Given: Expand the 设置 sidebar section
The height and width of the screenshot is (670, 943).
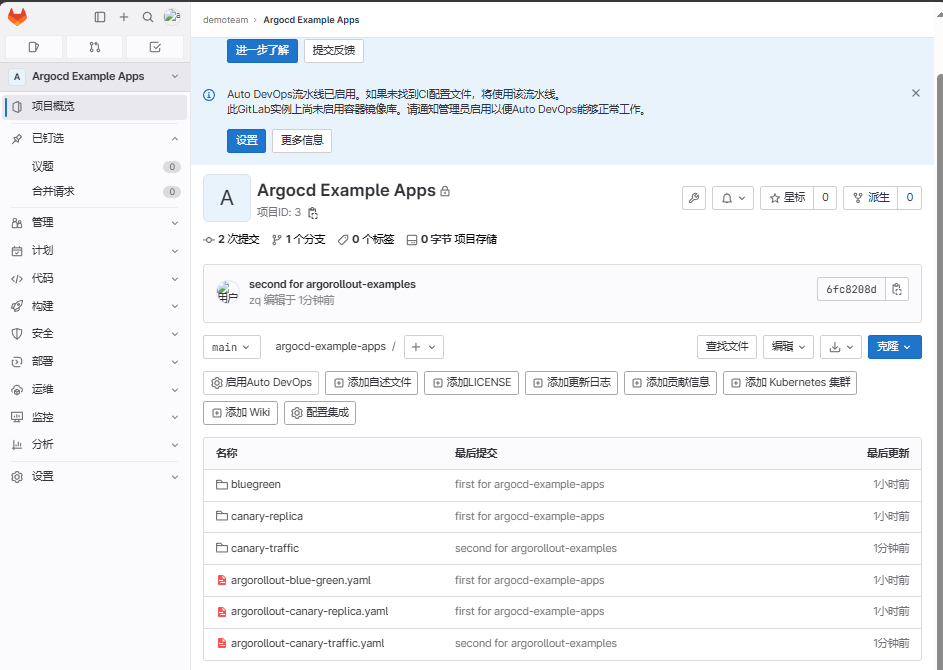Looking at the screenshot, I should coord(96,476).
